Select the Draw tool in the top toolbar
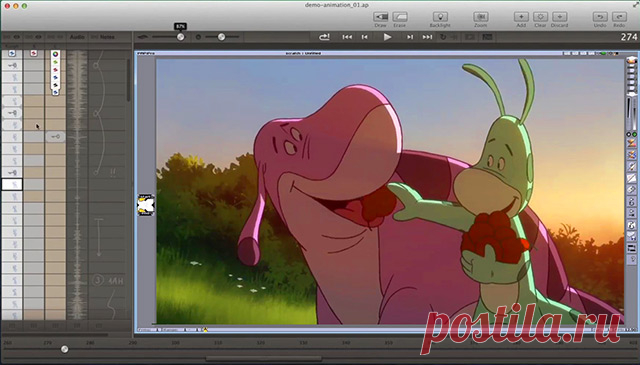The height and width of the screenshot is (365, 640). click(380, 17)
